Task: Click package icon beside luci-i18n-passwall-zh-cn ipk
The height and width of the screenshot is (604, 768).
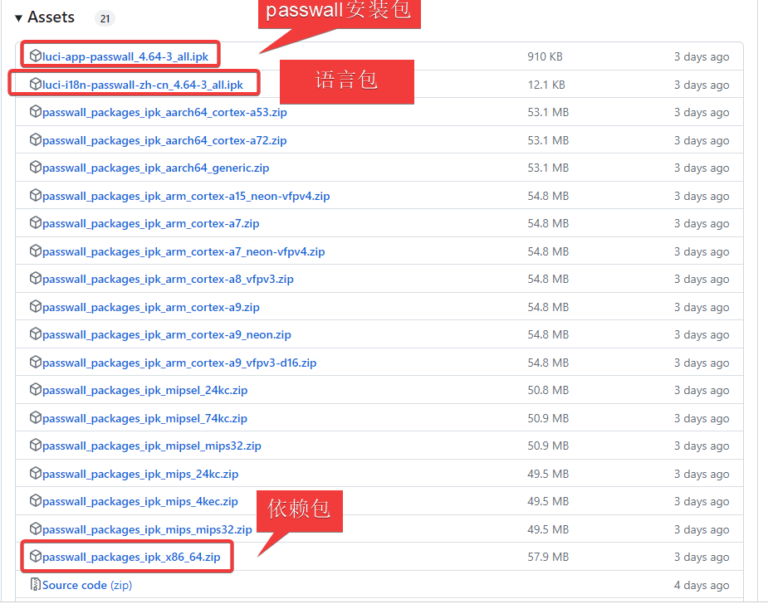Action: click(x=36, y=85)
